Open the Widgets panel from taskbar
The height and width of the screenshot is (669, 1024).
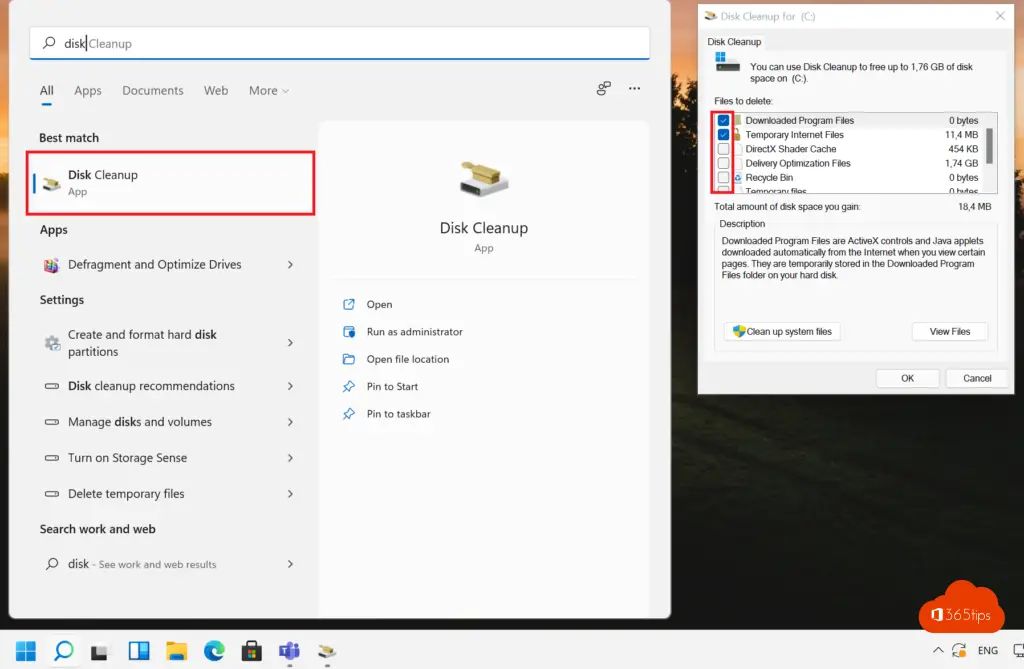click(138, 651)
